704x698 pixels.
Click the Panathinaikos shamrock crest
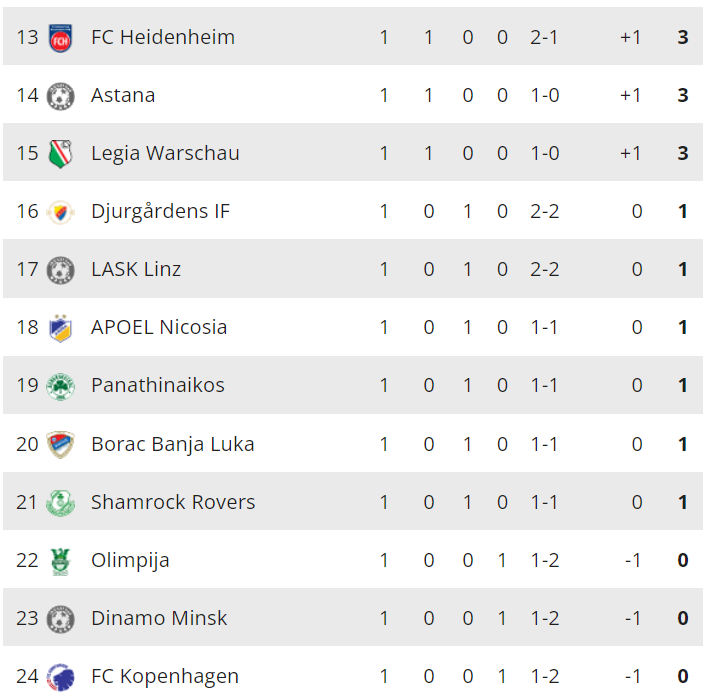tap(61, 386)
